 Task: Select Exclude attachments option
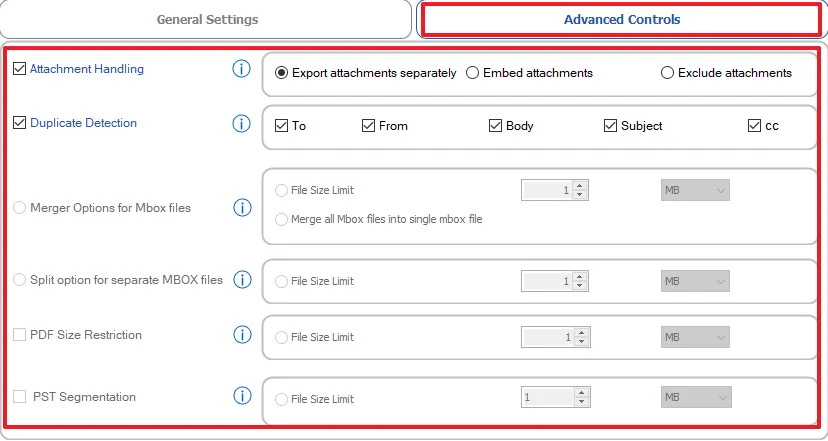click(x=667, y=73)
